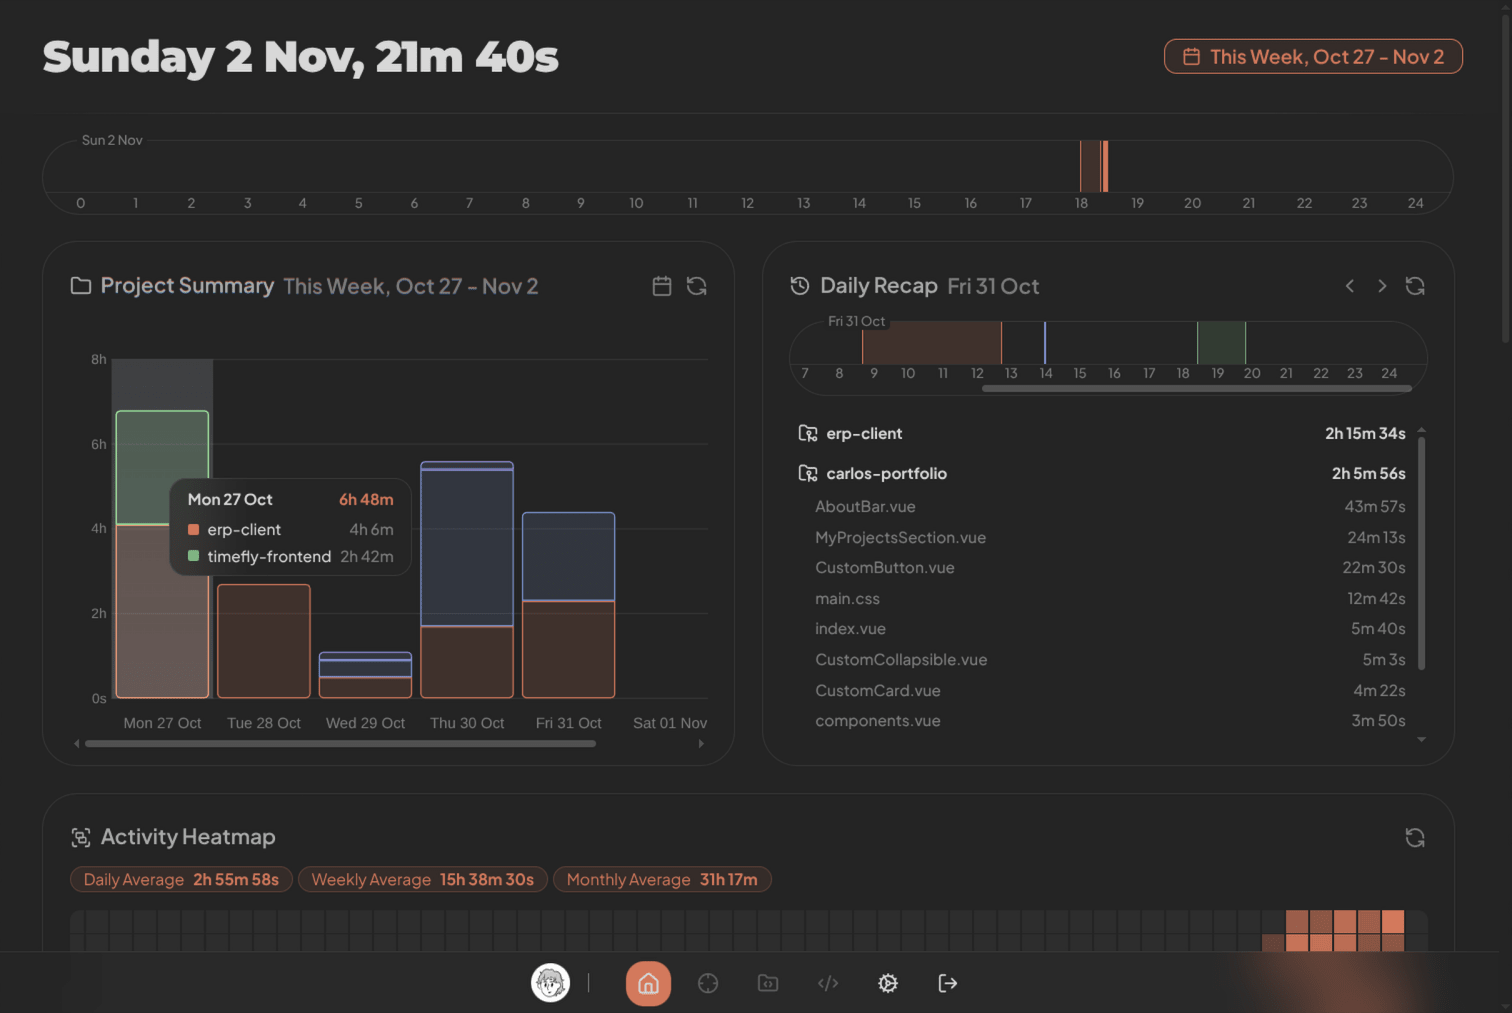Image resolution: width=1512 pixels, height=1013 pixels.
Task: Select the AboutBar.vue file entry
Action: [865, 506]
